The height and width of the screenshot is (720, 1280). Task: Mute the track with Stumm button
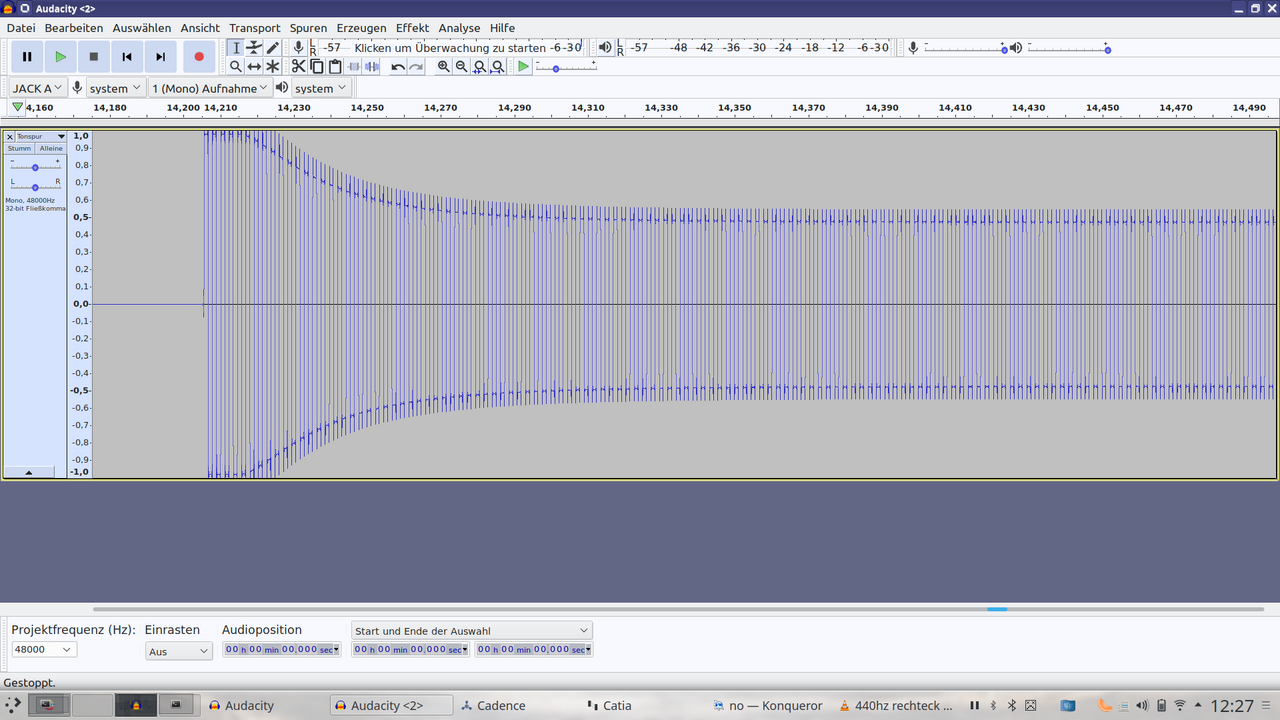pyautogui.click(x=20, y=148)
